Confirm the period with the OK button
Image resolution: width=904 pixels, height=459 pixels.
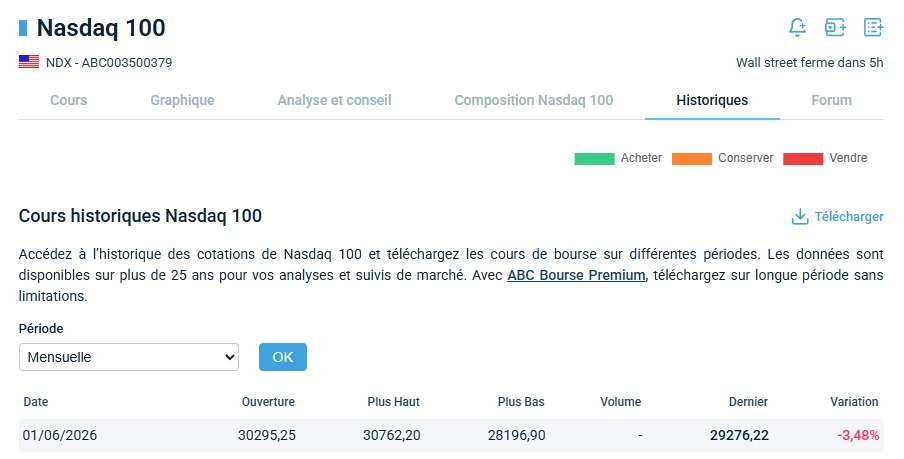[x=282, y=357]
